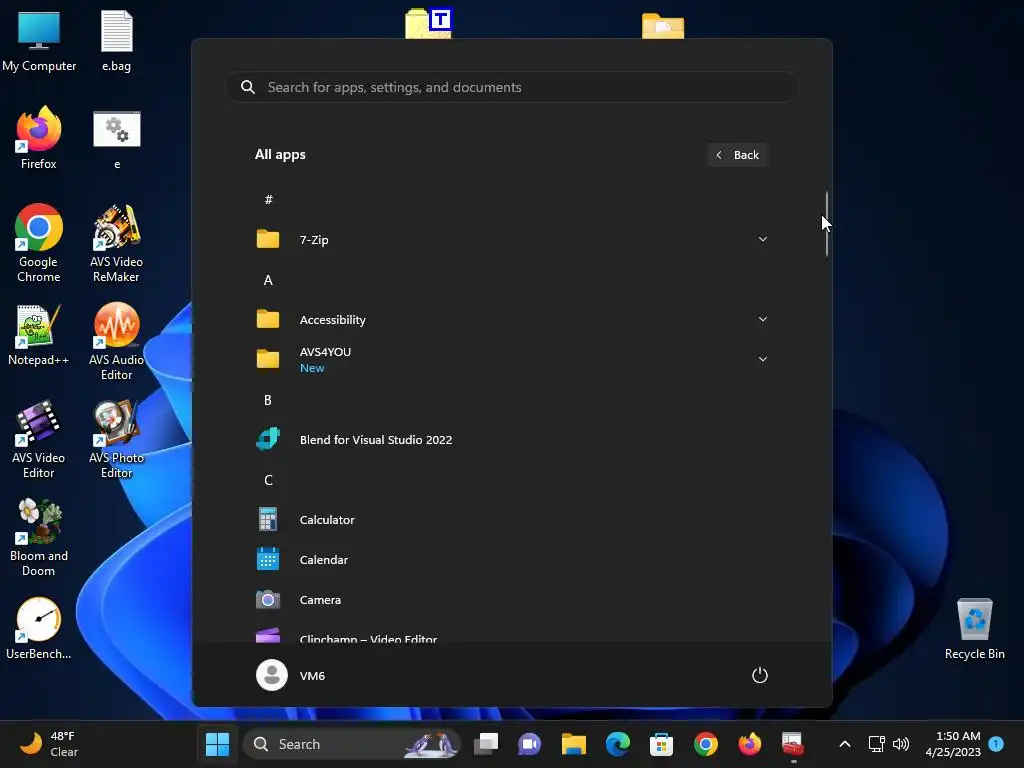Viewport: 1024px width, 768px height.
Task: Click the Calculator app name text
Action: click(x=327, y=520)
